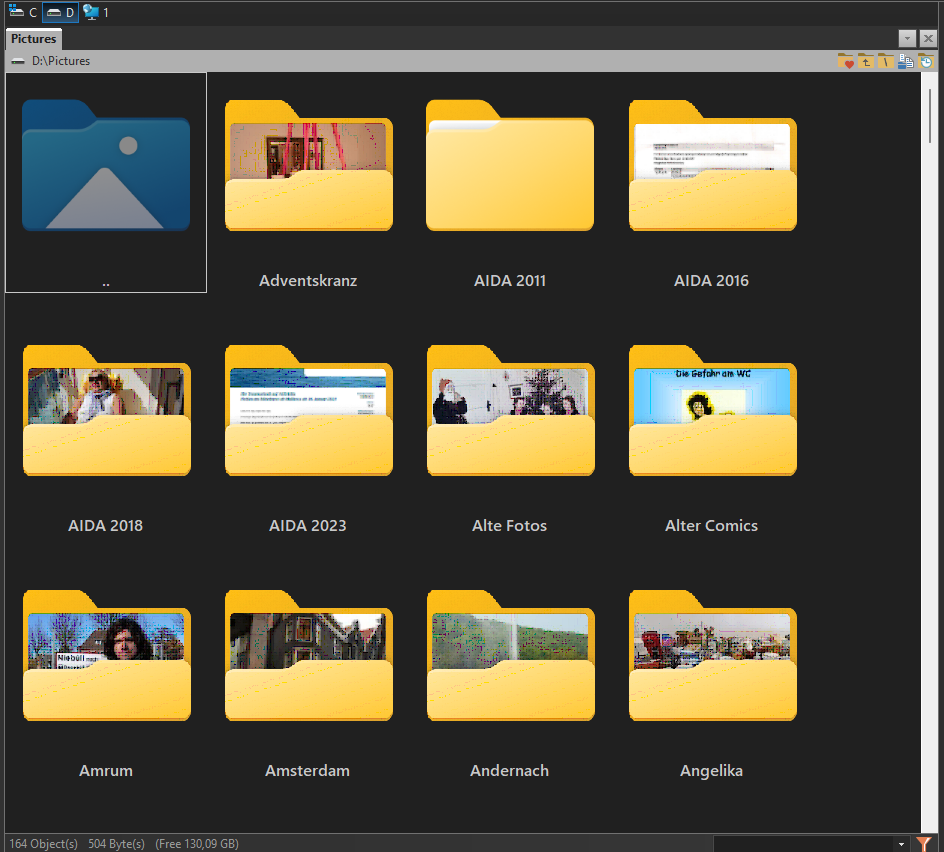Click the orange filter funnel icon
Viewport: 944px width, 852px height.
tap(924, 844)
